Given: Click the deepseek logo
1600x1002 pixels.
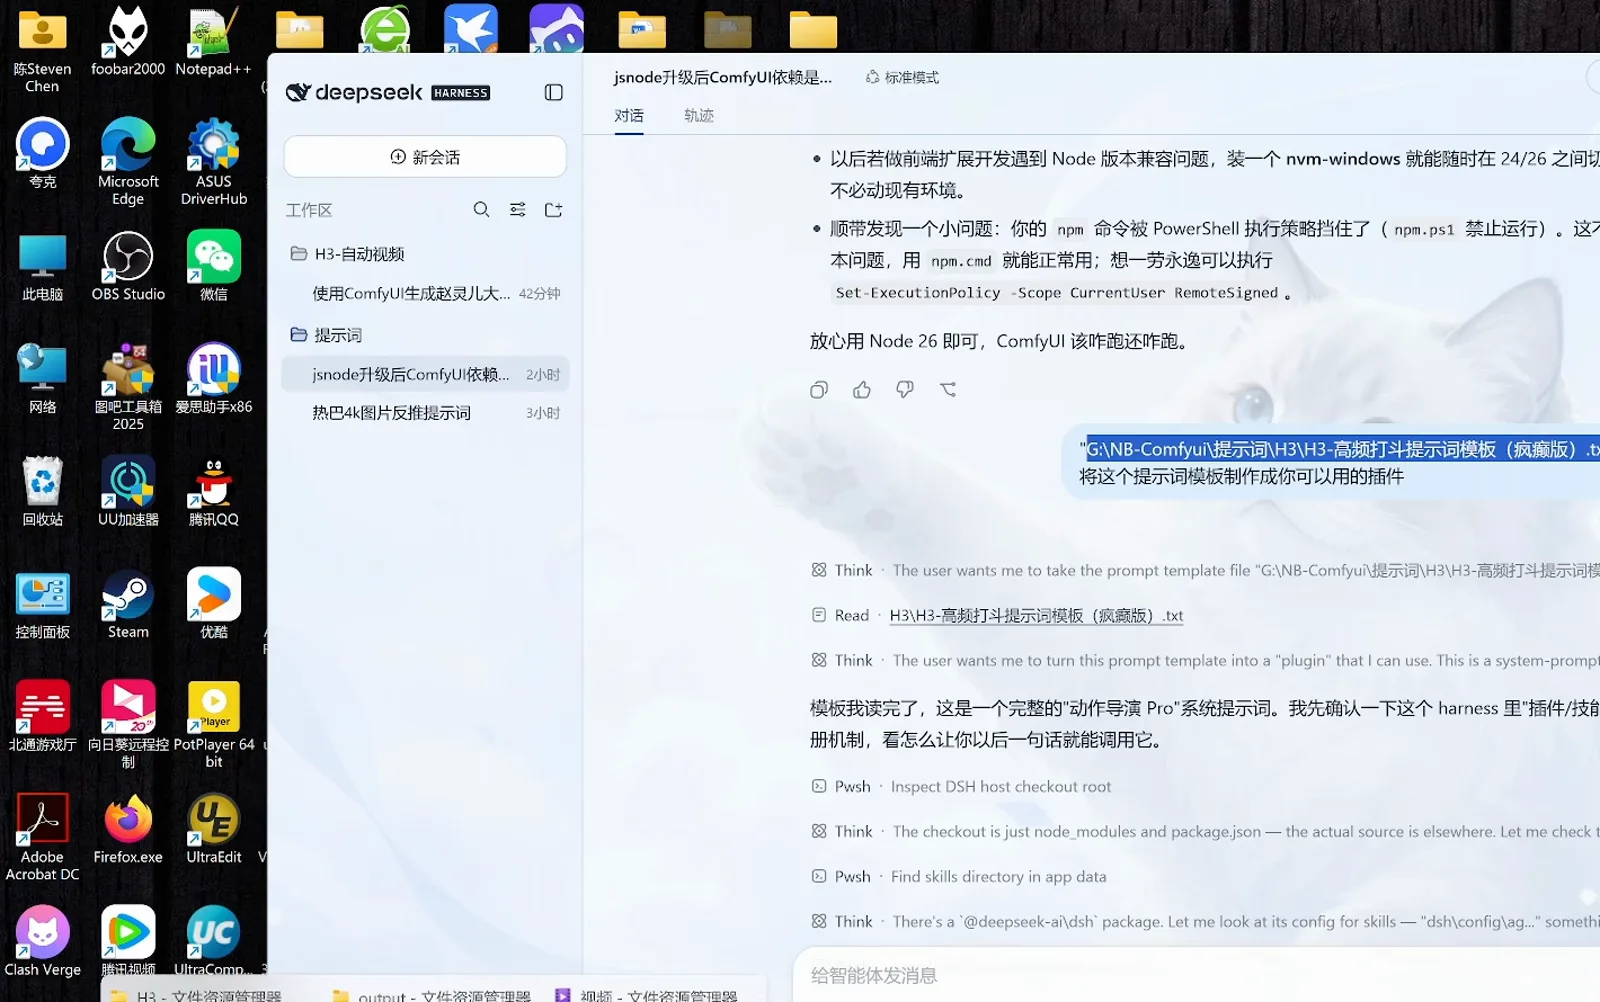Looking at the screenshot, I should click(387, 92).
